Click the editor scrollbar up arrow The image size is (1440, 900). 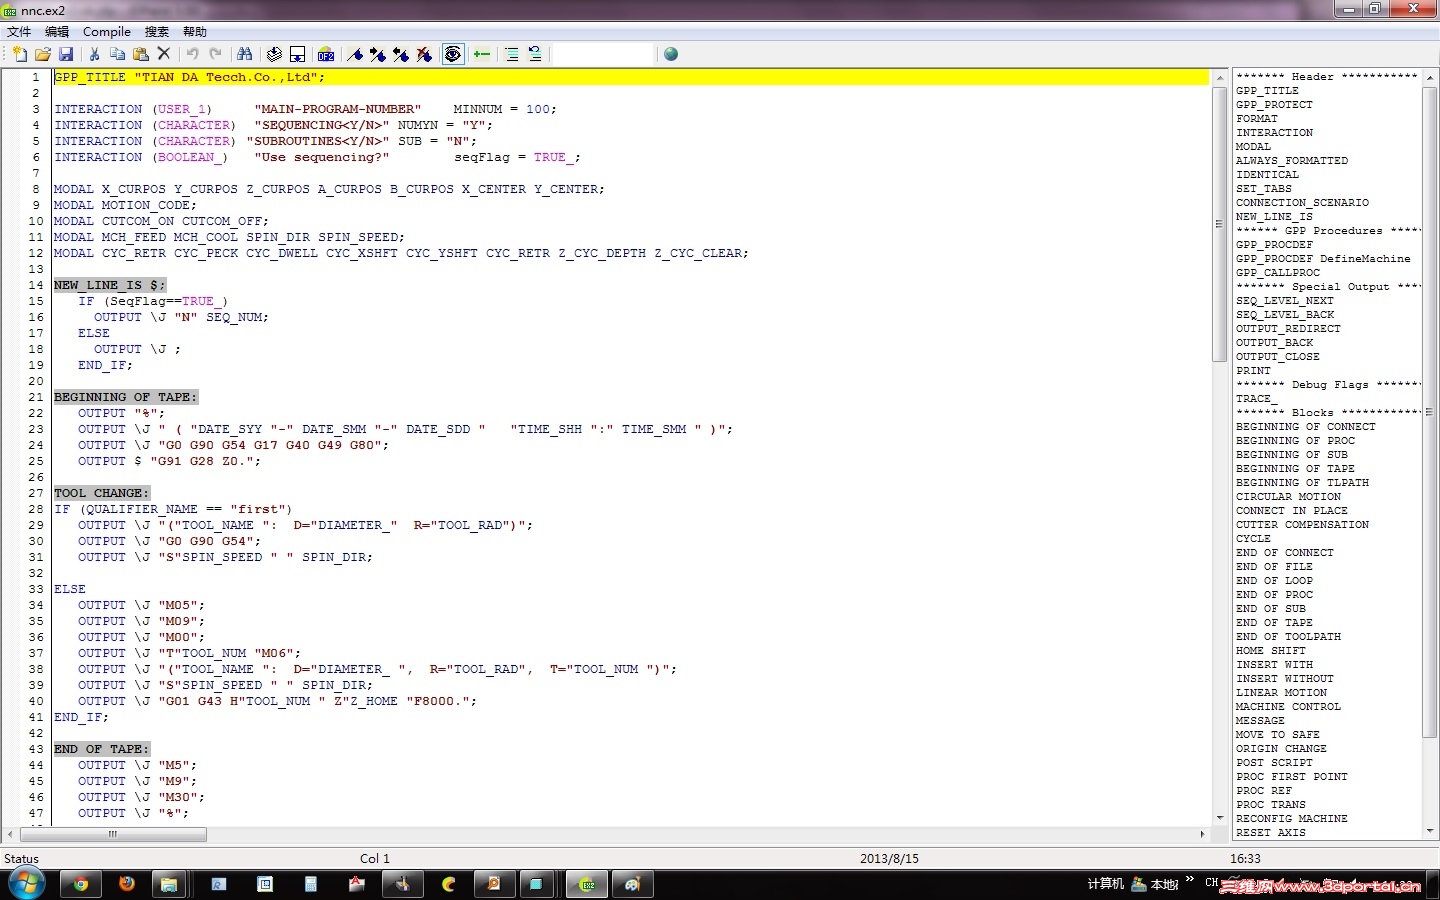click(x=1220, y=77)
